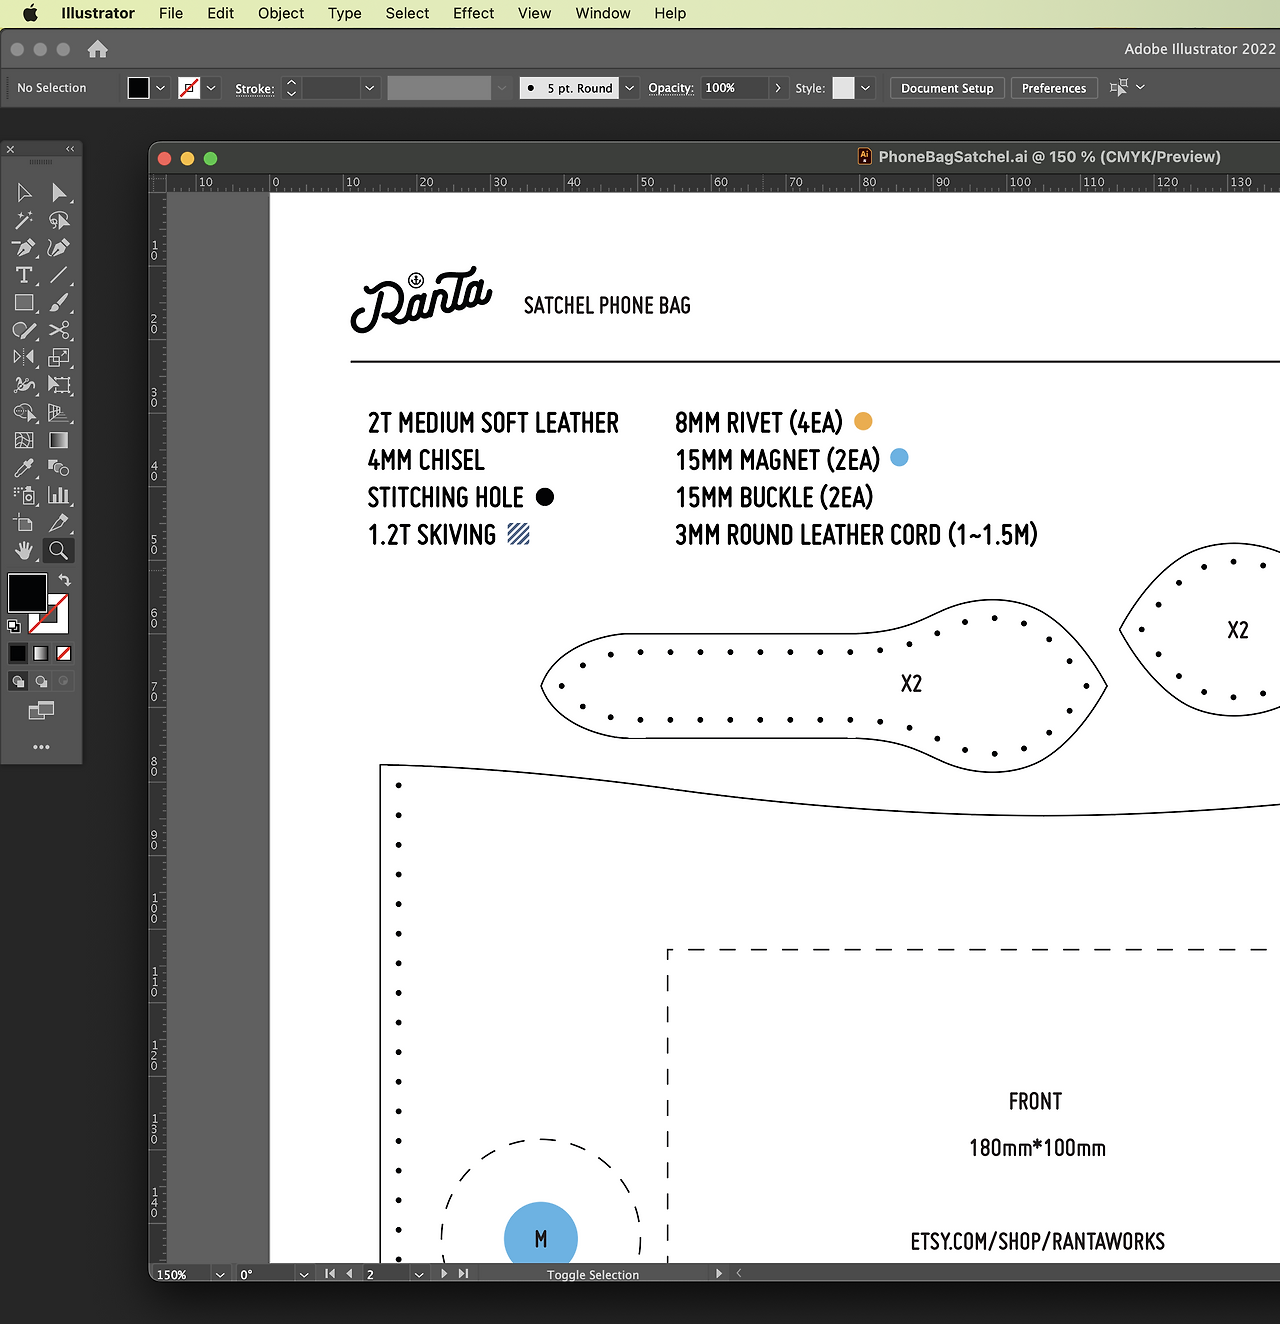The image size is (1280, 1324).
Task: Select the Column Graph tool
Action: pyautogui.click(x=59, y=495)
